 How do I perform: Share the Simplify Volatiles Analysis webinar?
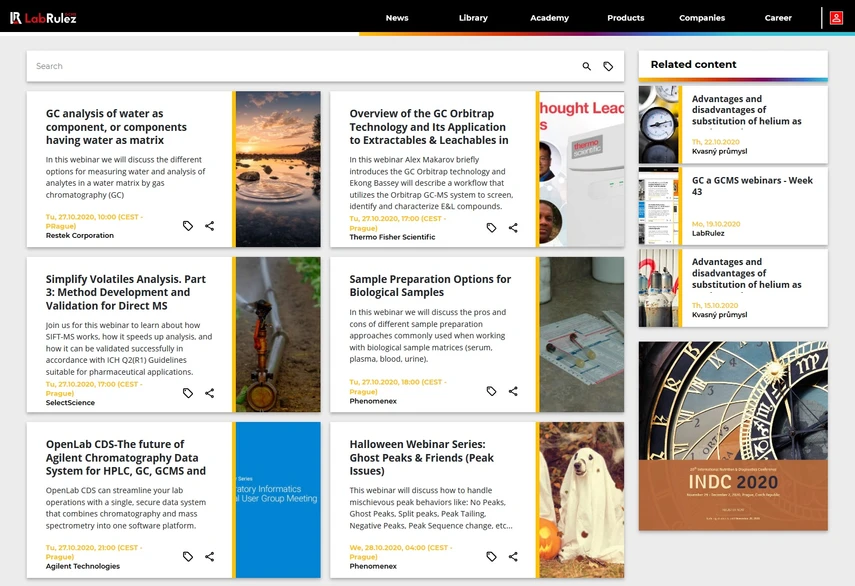pyautogui.click(x=209, y=393)
